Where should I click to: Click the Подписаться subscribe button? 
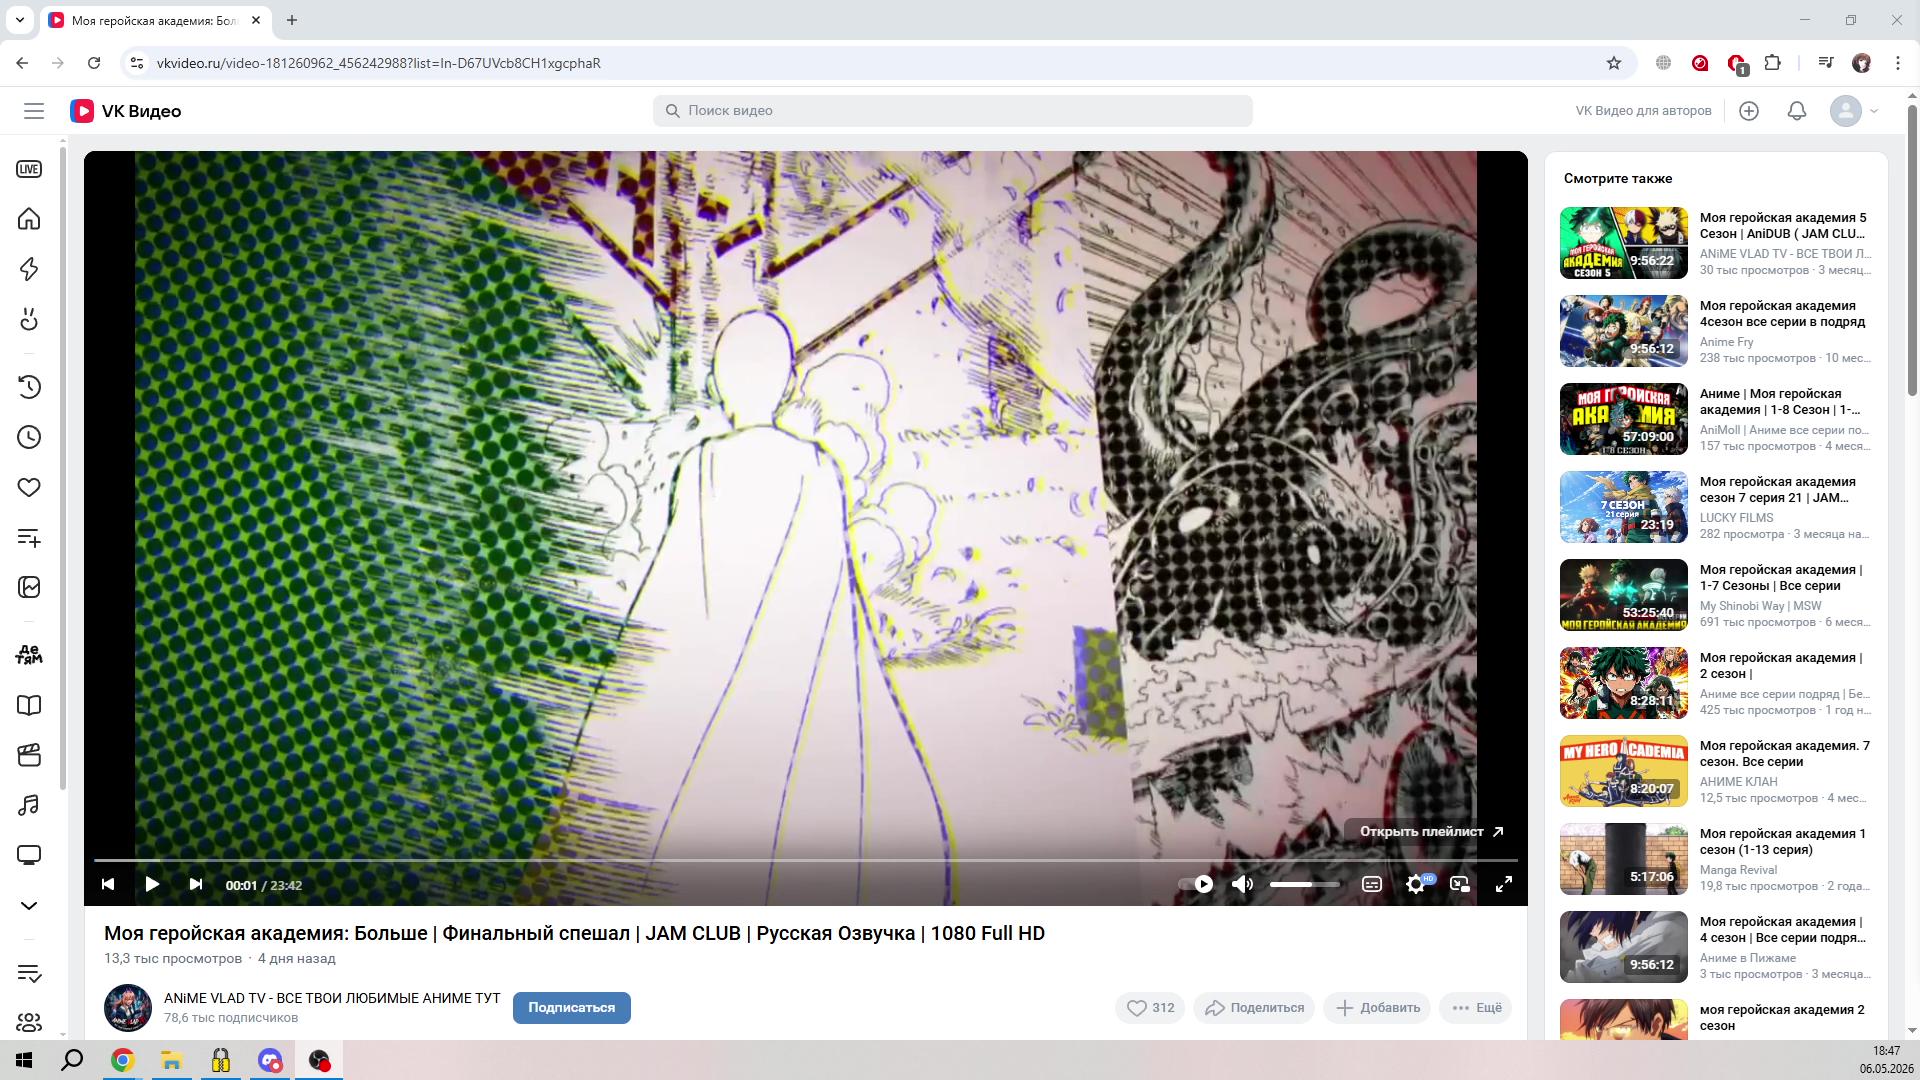pyautogui.click(x=572, y=1008)
